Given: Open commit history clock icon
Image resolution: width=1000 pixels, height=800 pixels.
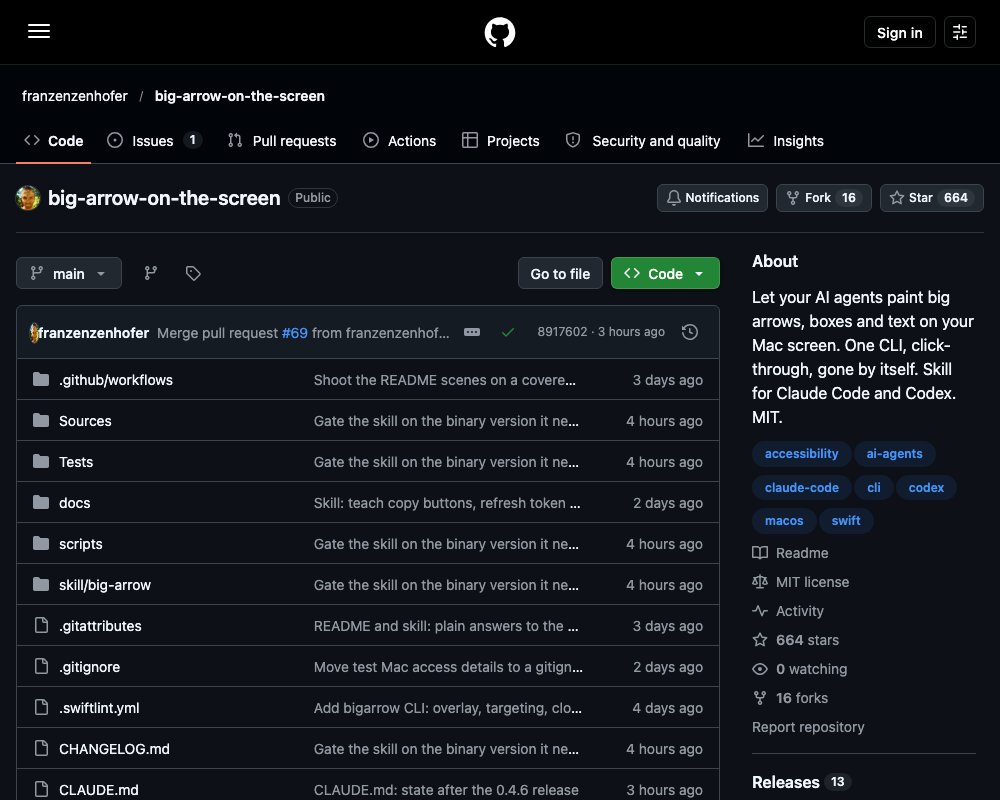Looking at the screenshot, I should (689, 332).
